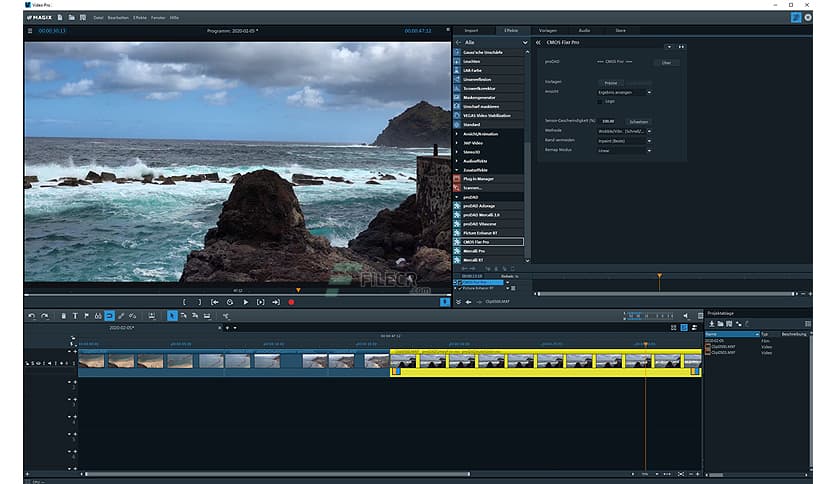Select the Leuchten effect
The image size is (836, 484).
(x=489, y=61)
